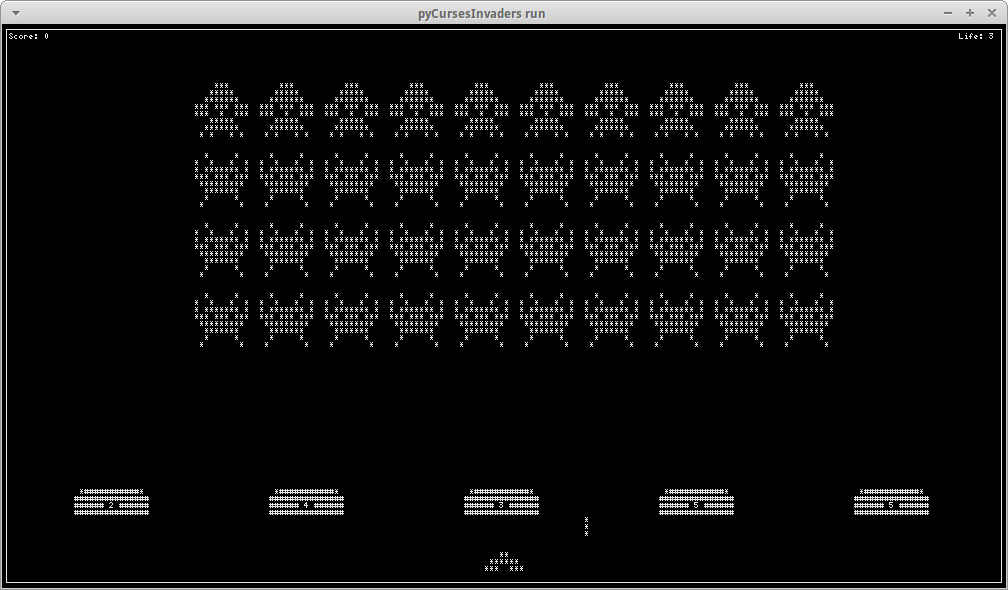This screenshot has height=590, width=1008.
Task: Click the falling projectile of asterisks
Action: click(x=586, y=526)
